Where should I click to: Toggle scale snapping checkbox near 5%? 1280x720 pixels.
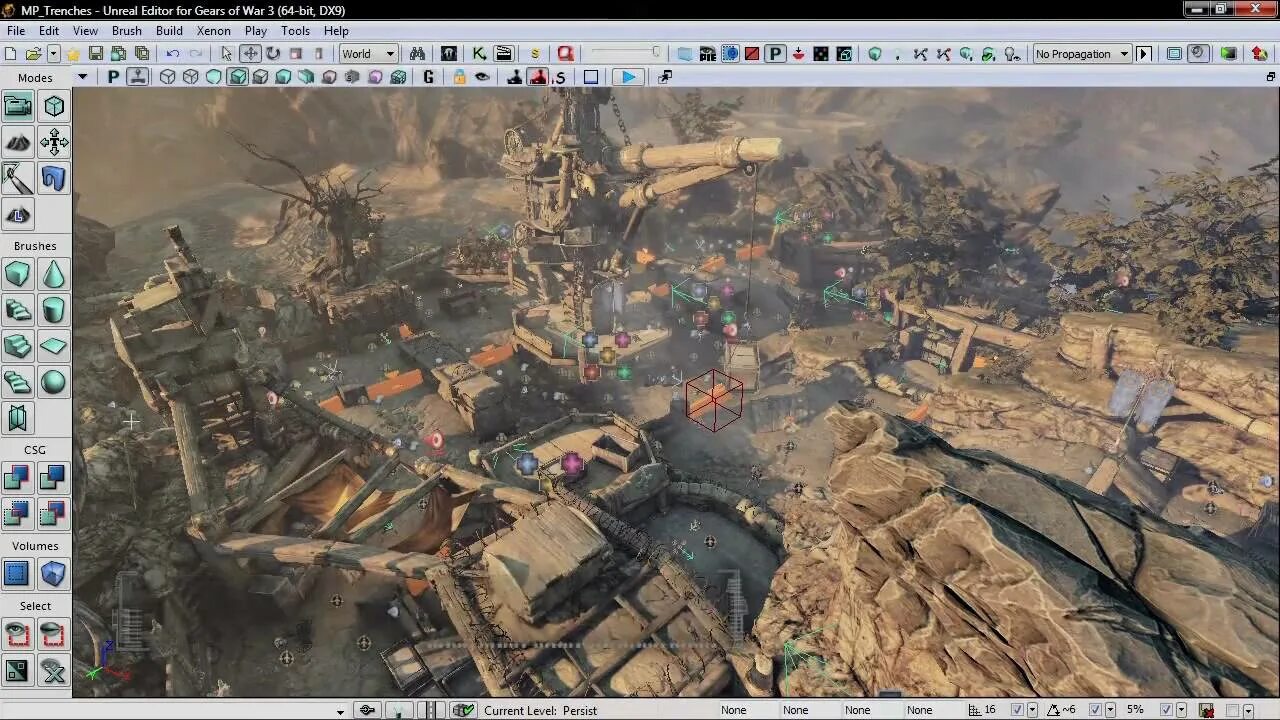[x=1166, y=710]
